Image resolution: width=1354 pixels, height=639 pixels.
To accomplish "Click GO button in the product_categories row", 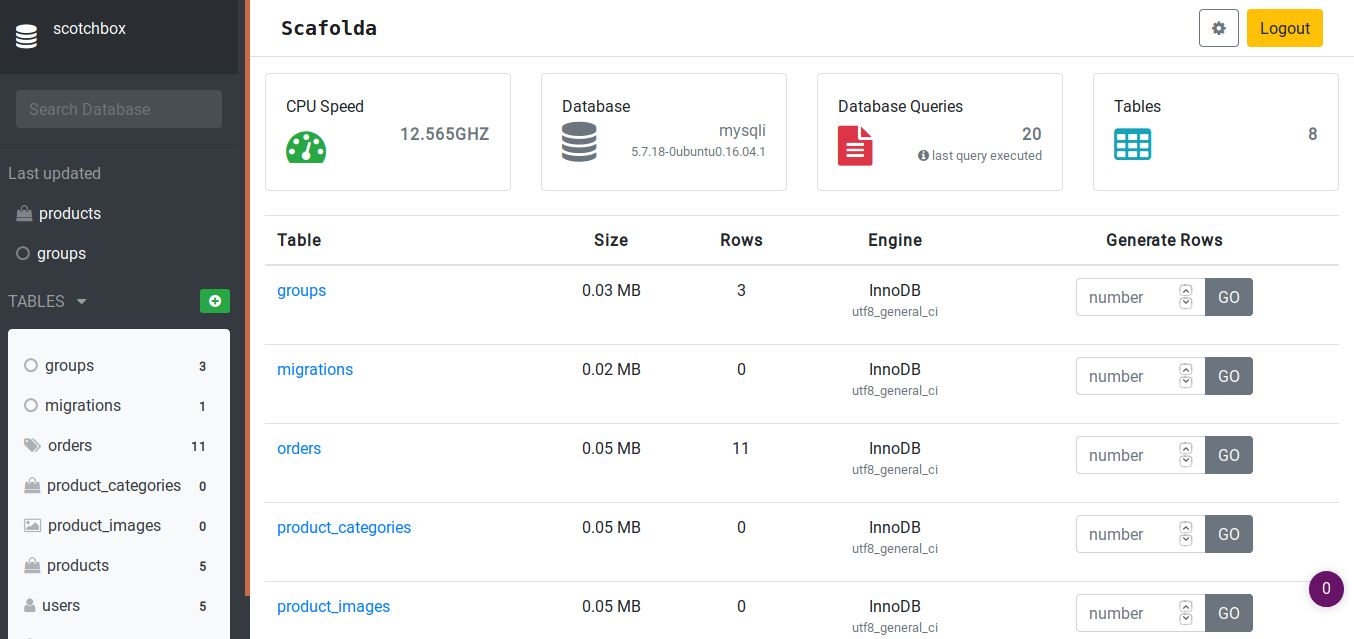I will point(1229,534).
